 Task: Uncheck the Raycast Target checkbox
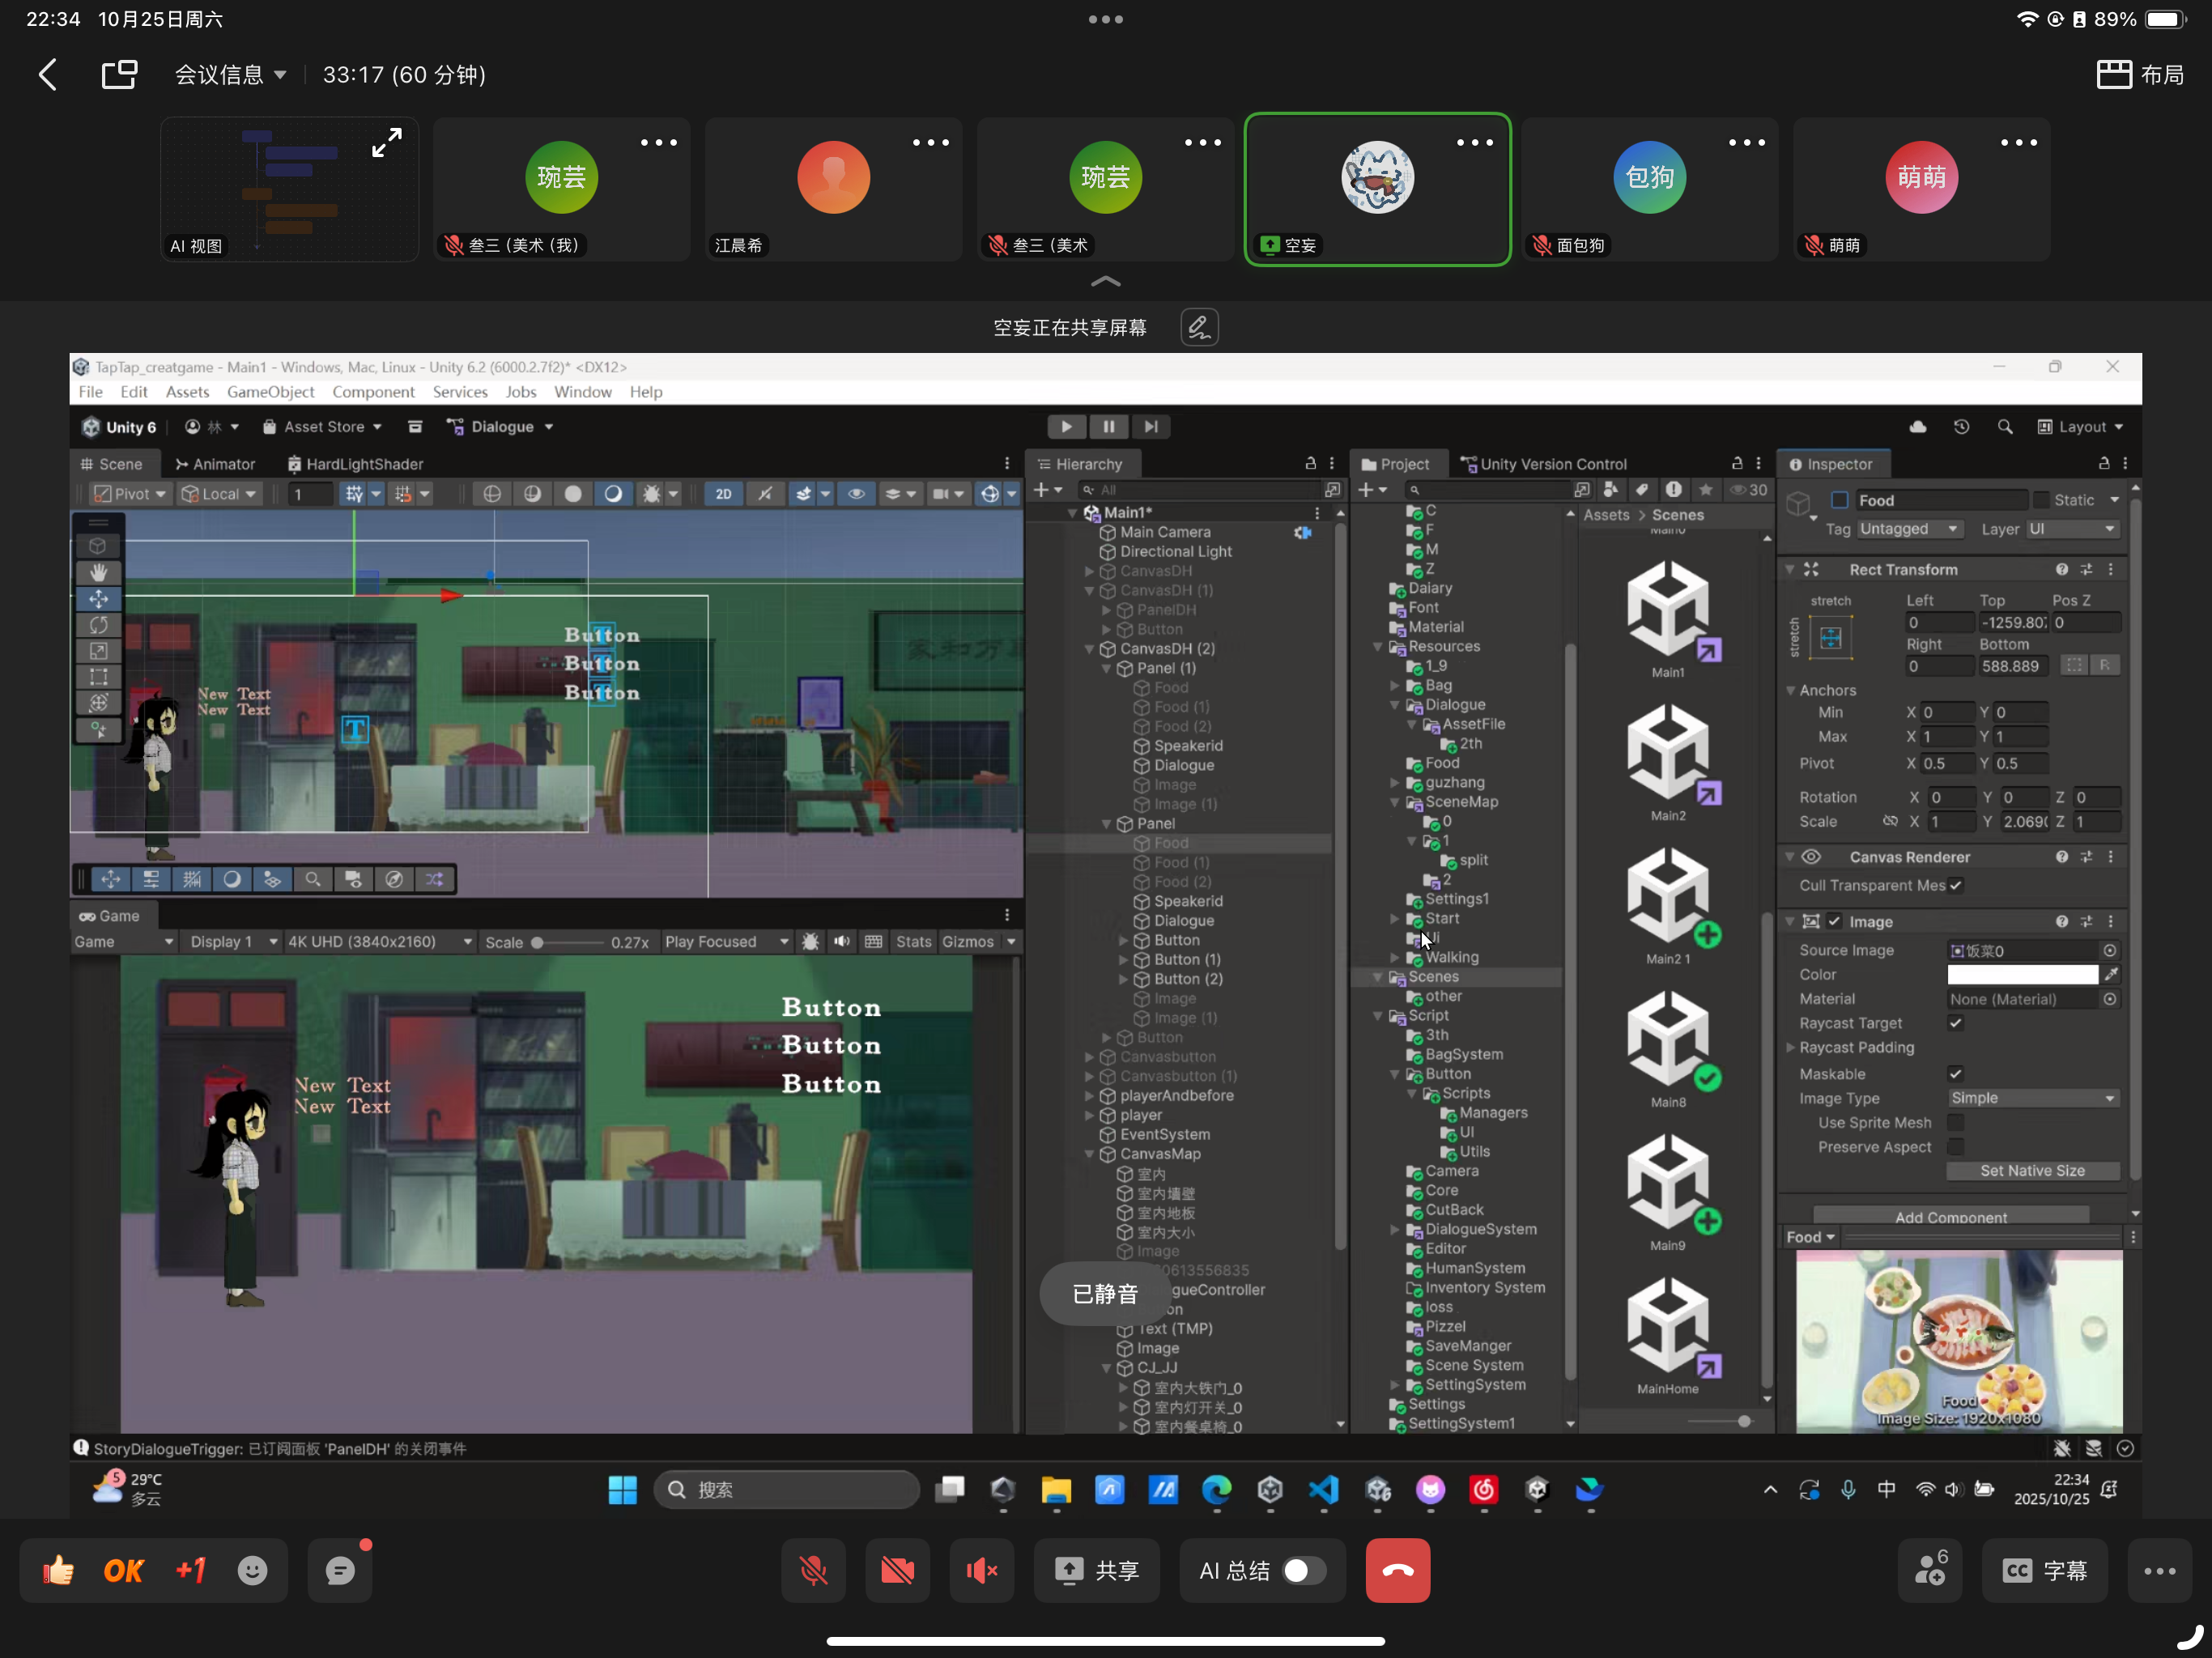1956,1023
